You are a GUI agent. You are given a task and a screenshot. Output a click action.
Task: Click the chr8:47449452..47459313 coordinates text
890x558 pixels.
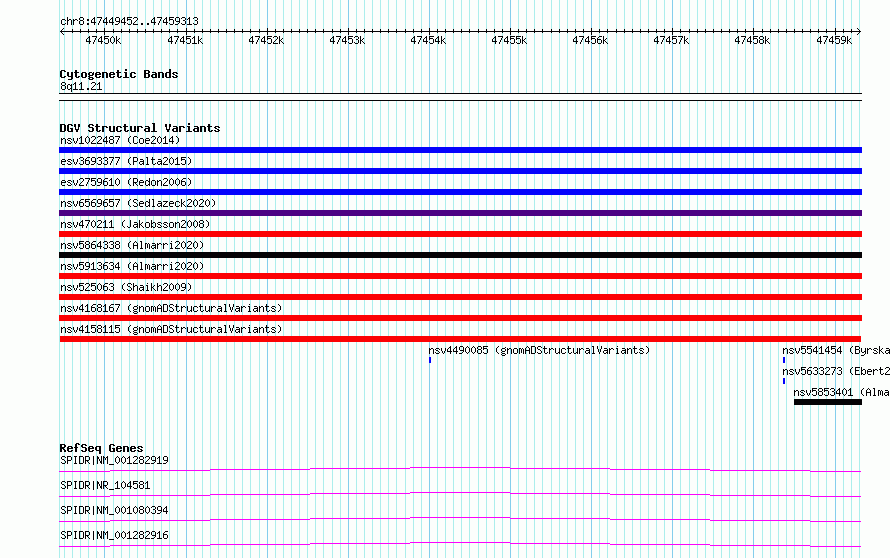[129, 22]
